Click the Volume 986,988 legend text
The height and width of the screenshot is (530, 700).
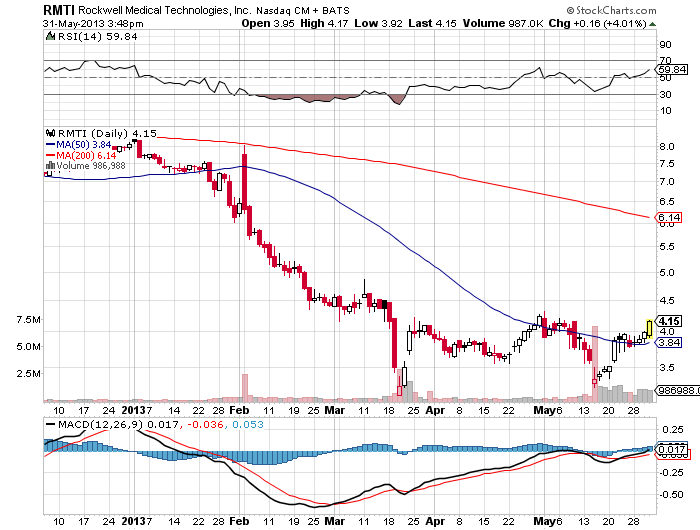91,166
